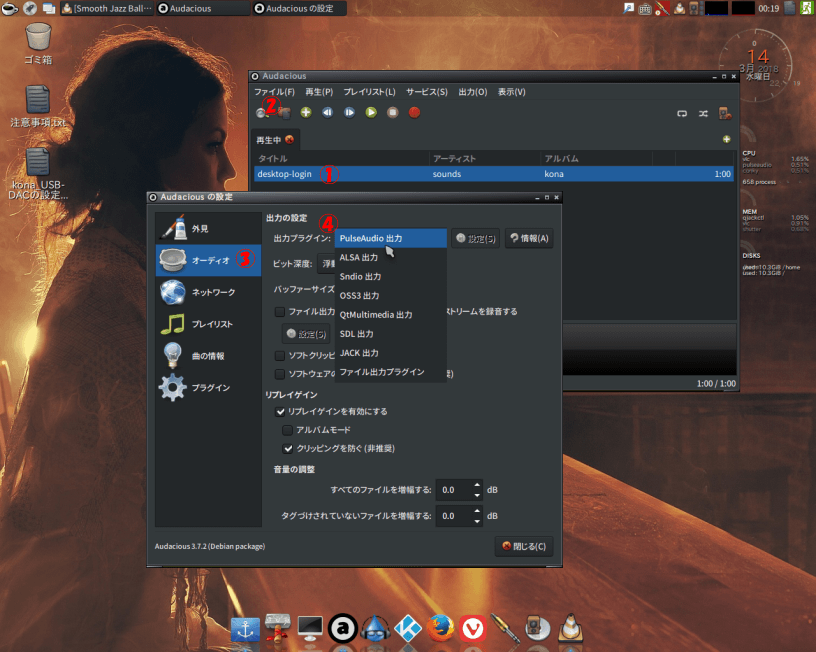Open the ネットワーク settings category
The width and height of the screenshot is (816, 652).
pos(208,292)
